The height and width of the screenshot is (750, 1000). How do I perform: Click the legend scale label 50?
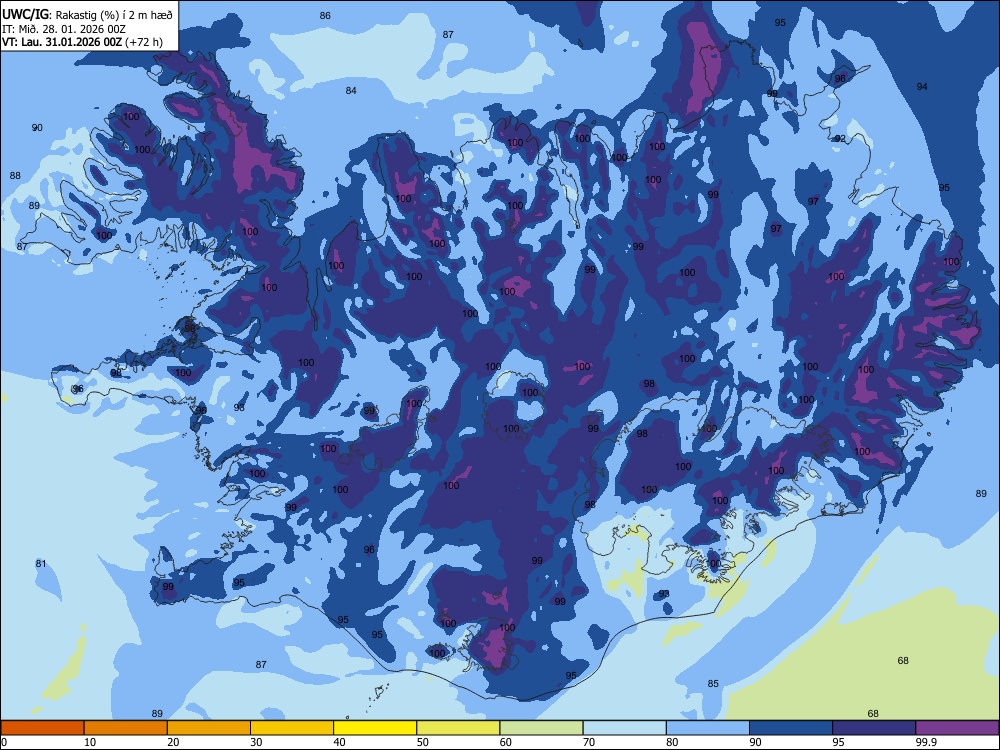(x=423, y=742)
